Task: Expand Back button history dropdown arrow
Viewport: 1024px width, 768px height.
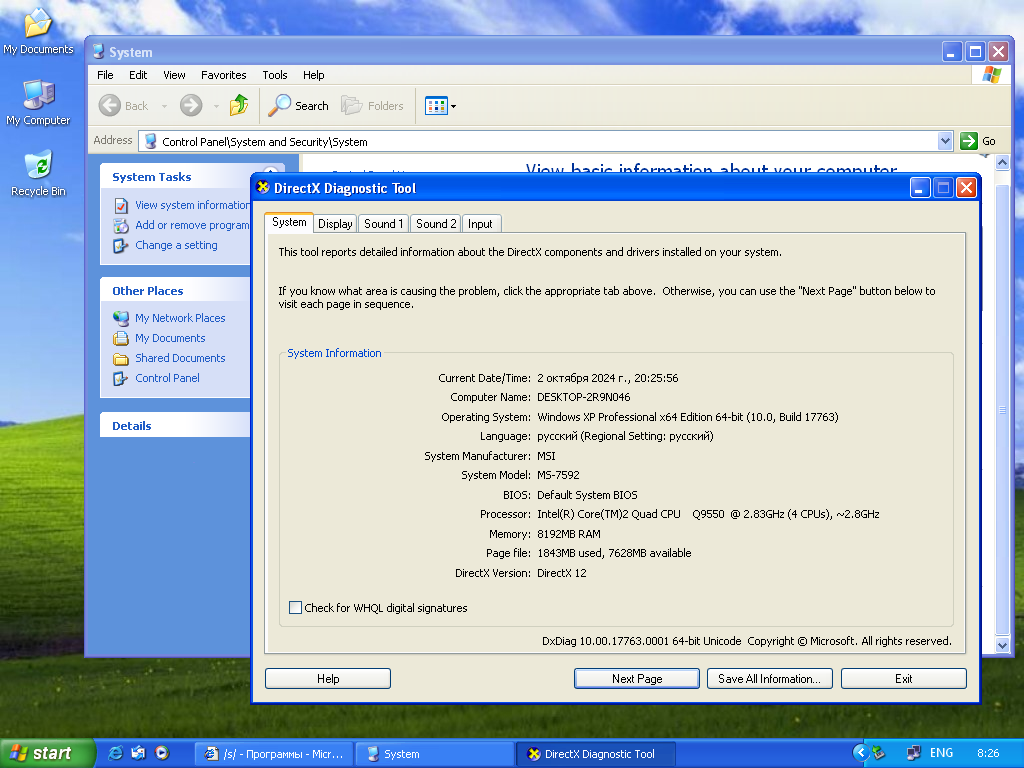Action: (x=165, y=106)
